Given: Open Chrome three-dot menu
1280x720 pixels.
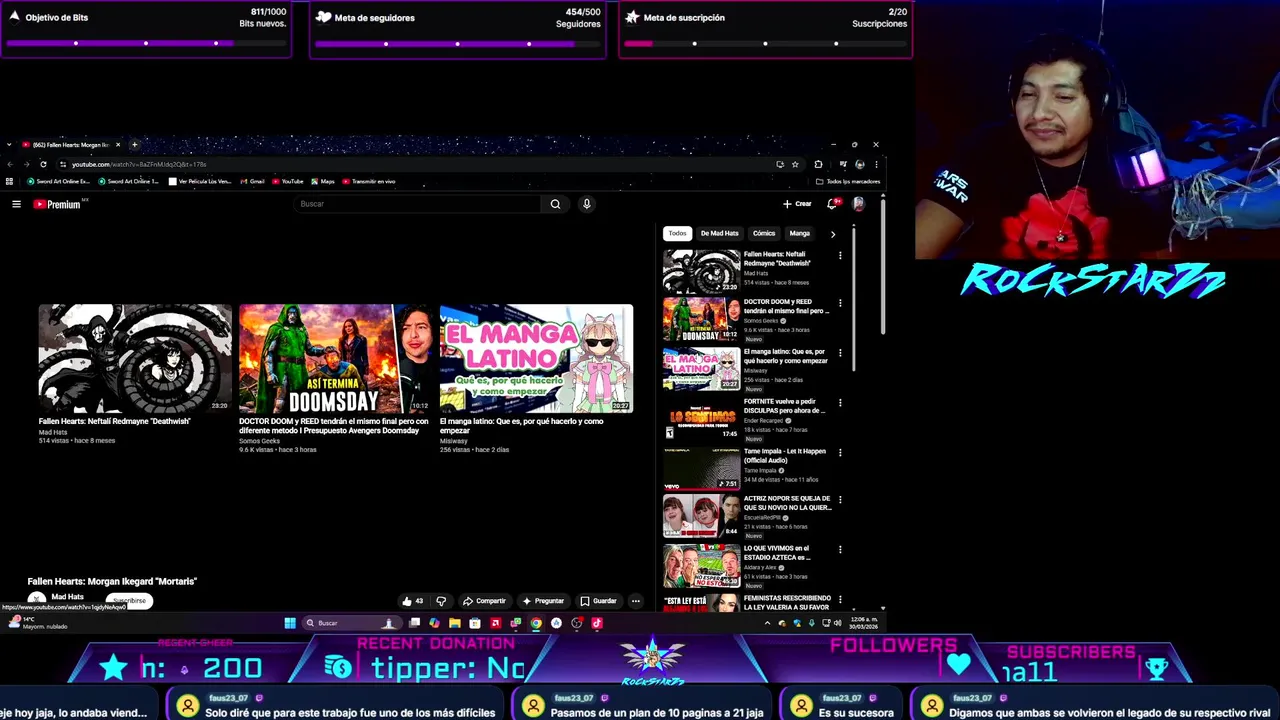Looking at the screenshot, I should (x=876, y=164).
